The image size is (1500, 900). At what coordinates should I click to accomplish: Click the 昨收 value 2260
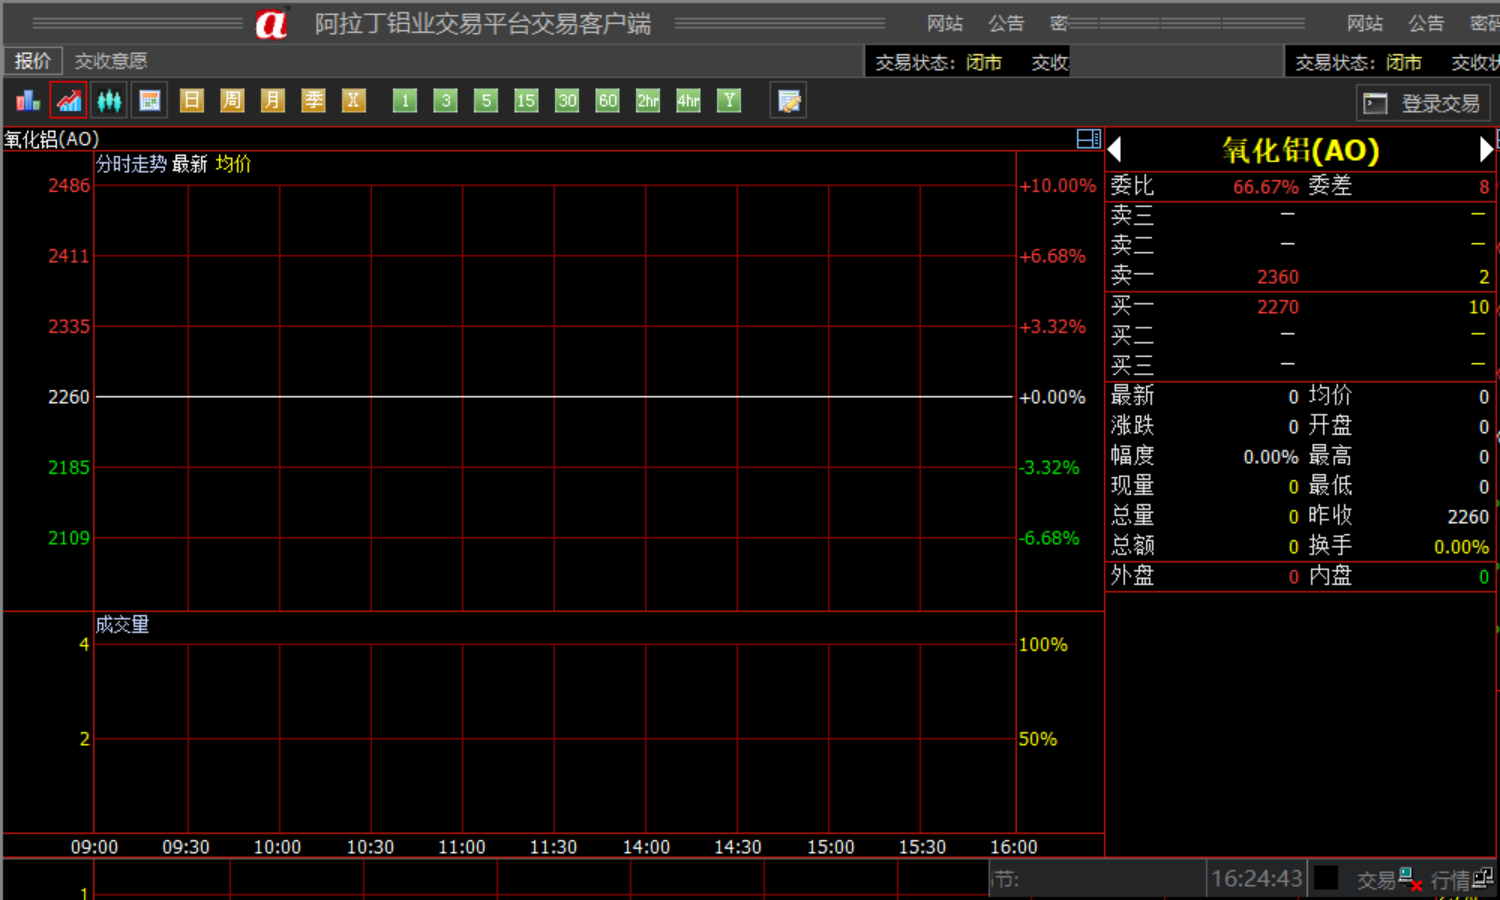[x=1468, y=517]
